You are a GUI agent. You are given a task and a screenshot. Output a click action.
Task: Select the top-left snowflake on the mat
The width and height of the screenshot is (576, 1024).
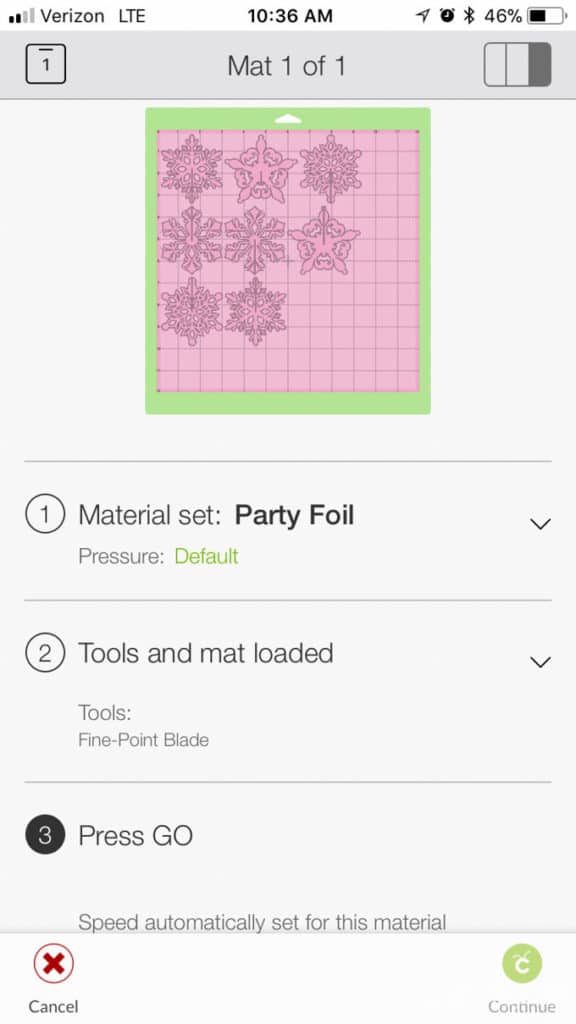tap(192, 168)
